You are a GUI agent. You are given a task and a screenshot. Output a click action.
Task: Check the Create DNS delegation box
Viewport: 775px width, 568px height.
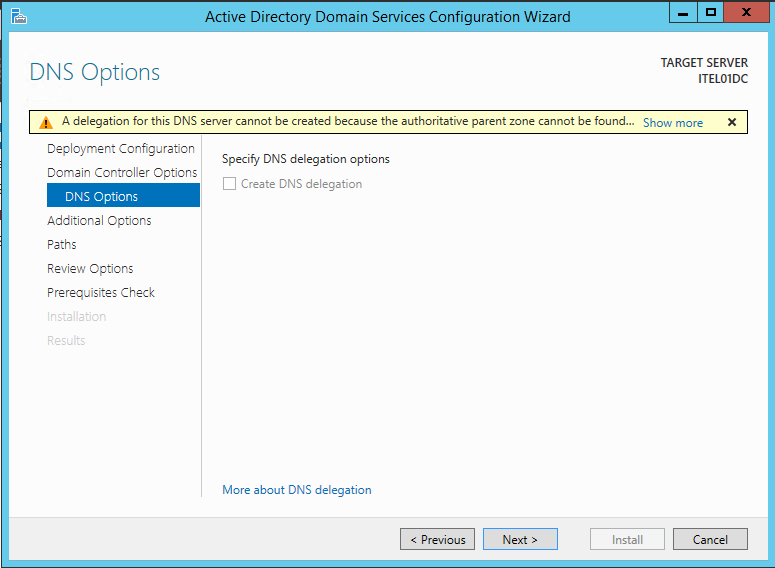click(229, 184)
